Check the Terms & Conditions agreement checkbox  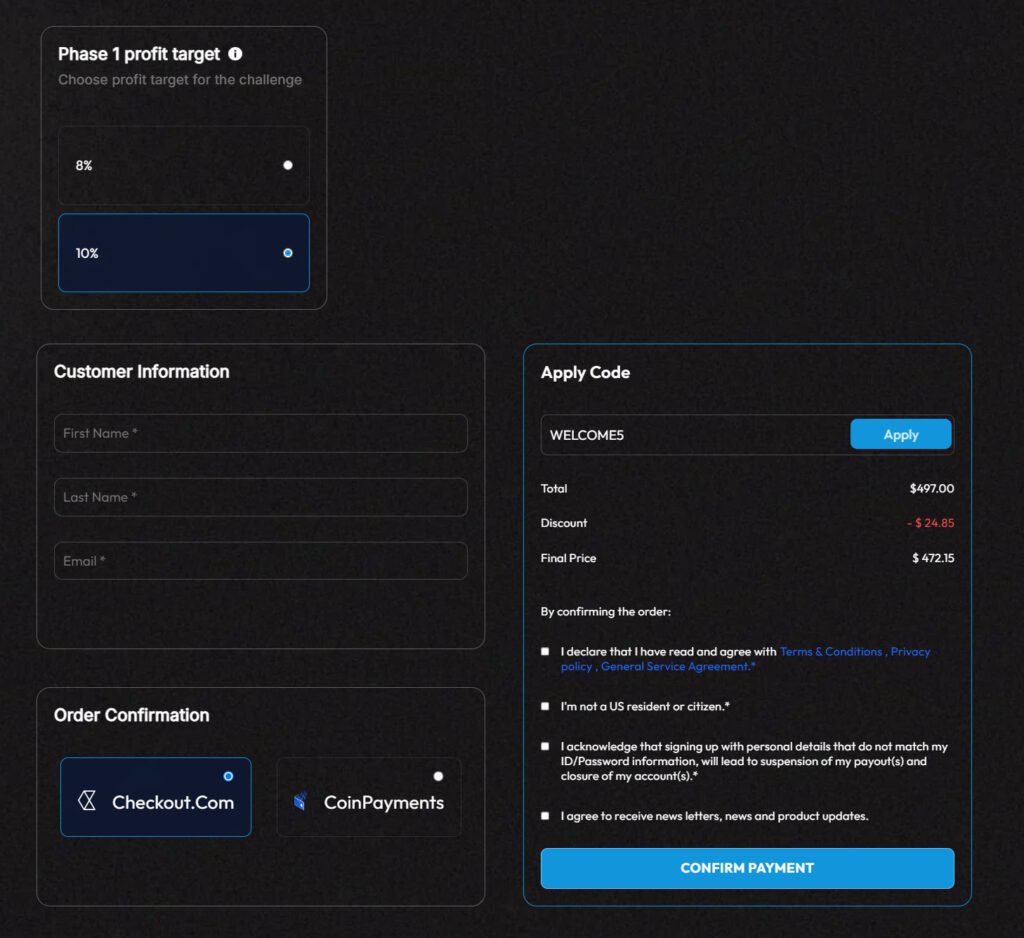[545, 651]
